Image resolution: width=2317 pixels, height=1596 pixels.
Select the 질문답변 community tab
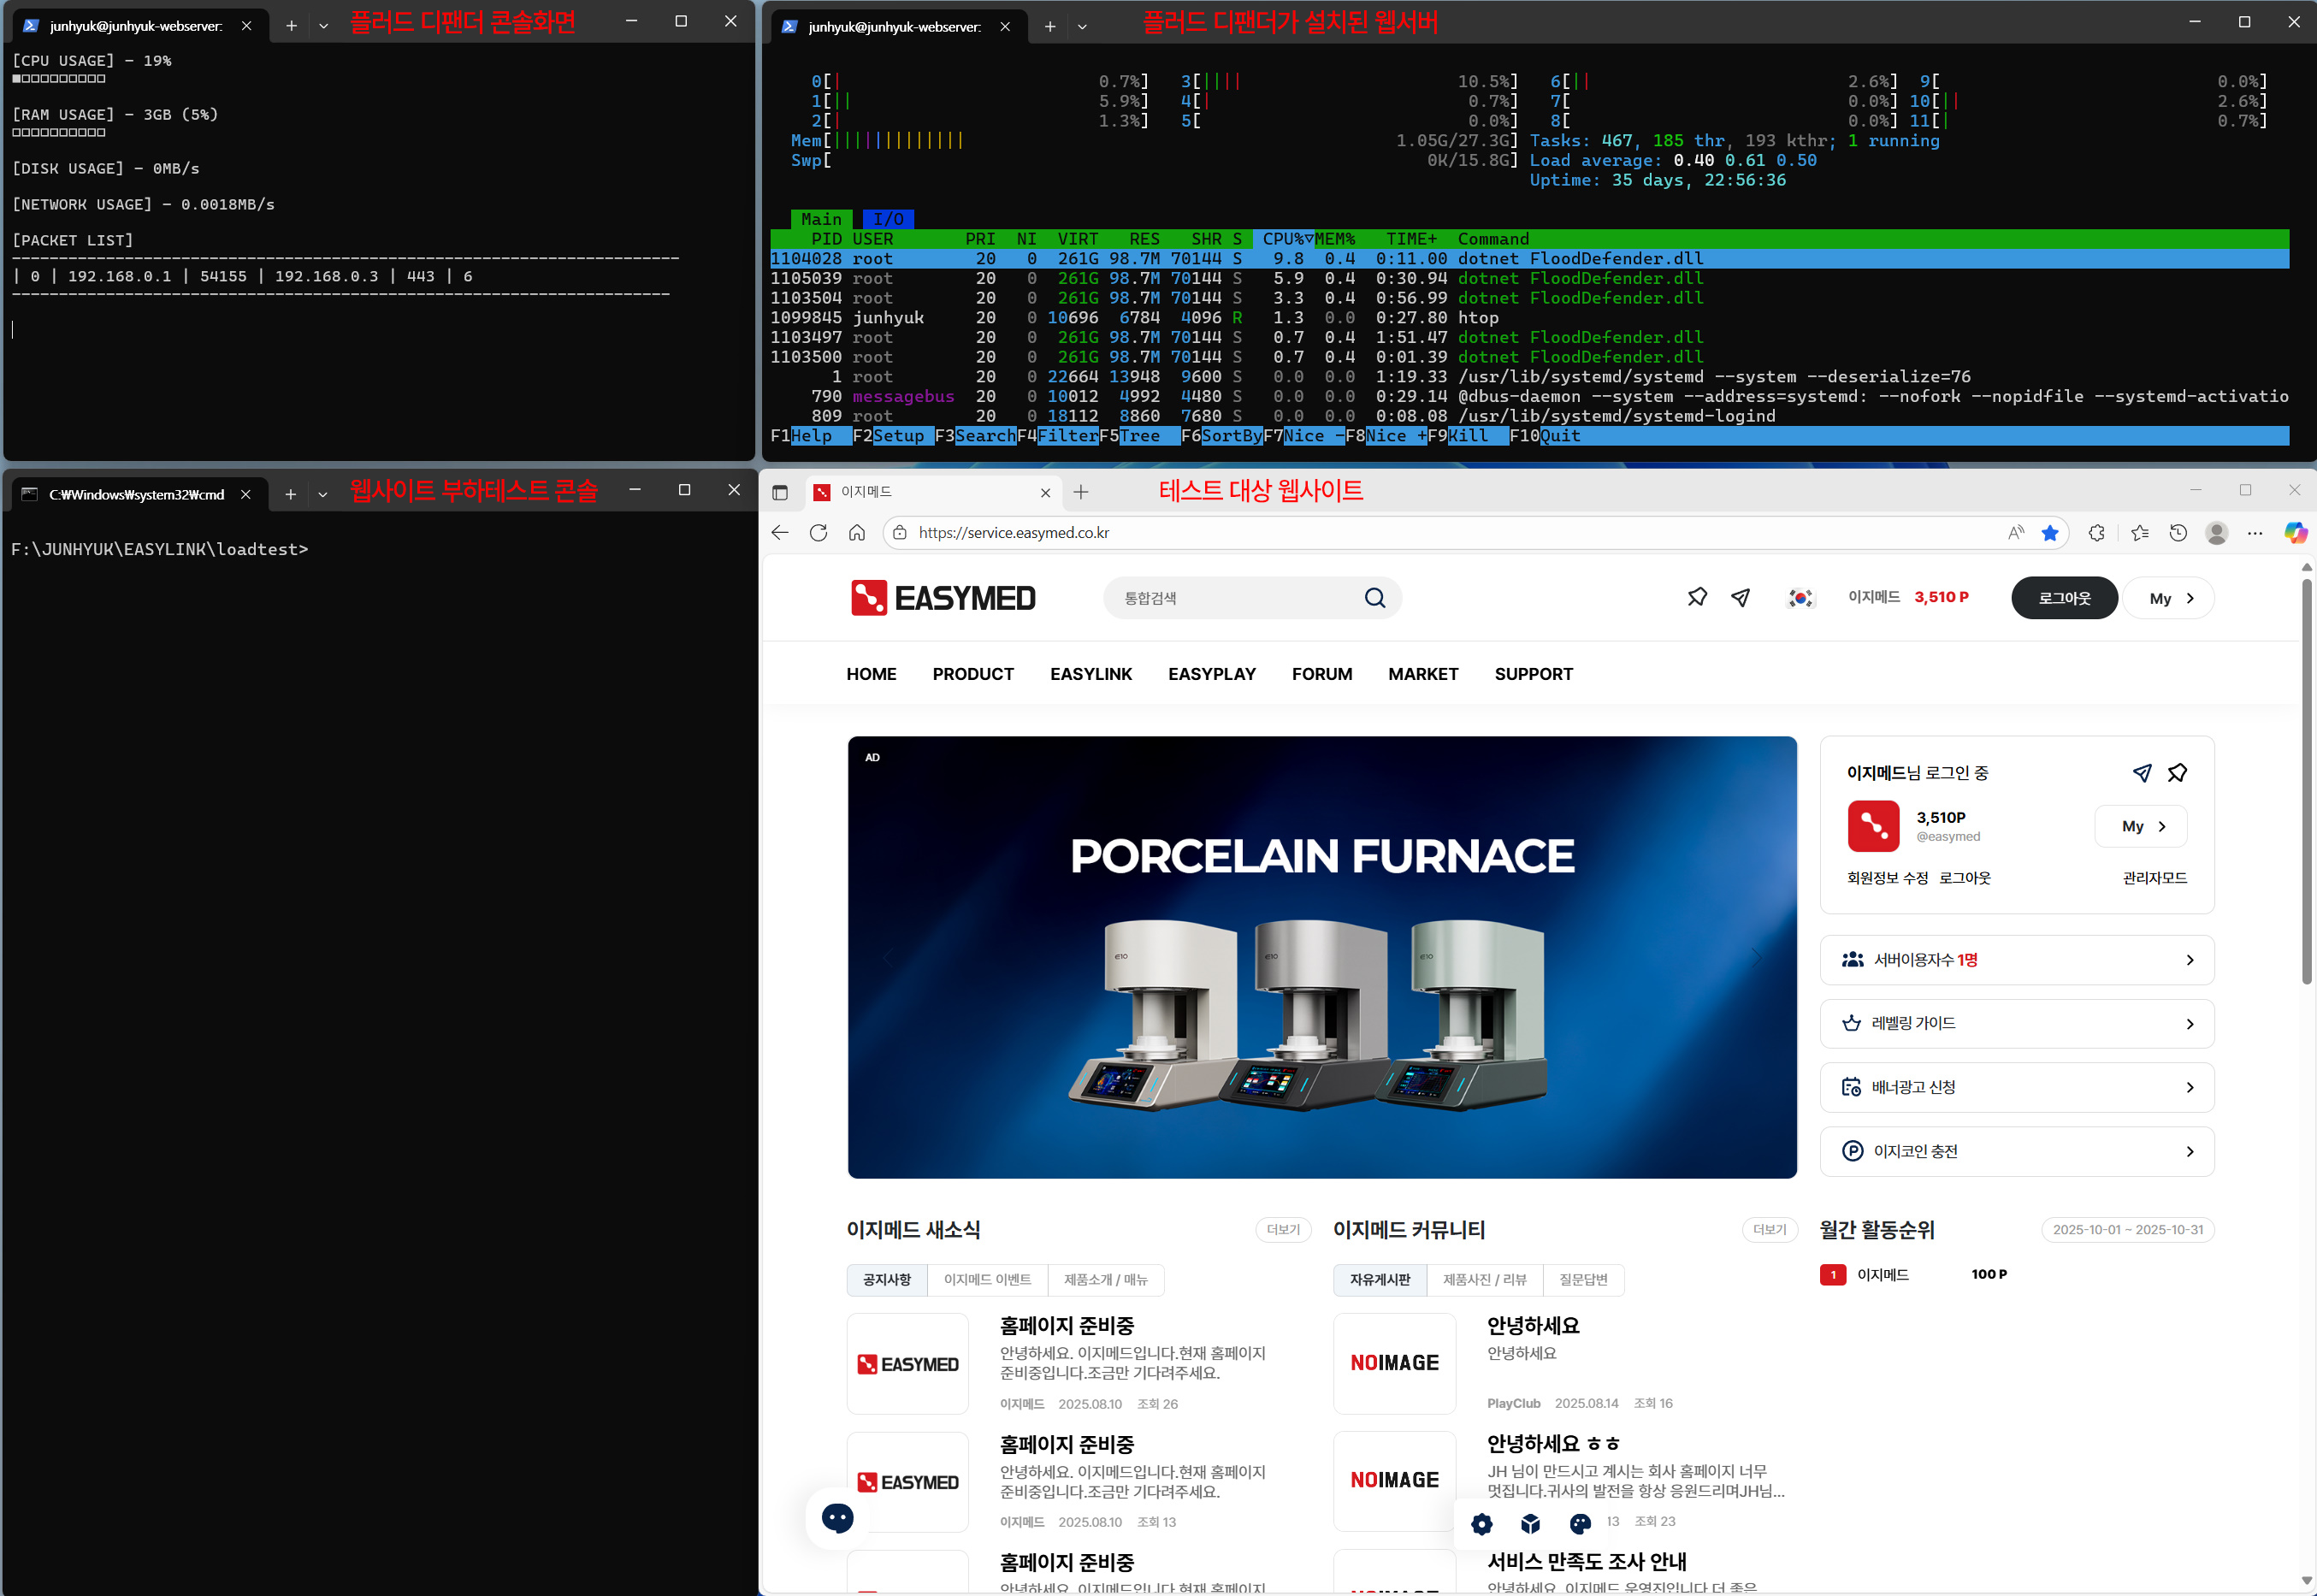tap(1583, 1280)
